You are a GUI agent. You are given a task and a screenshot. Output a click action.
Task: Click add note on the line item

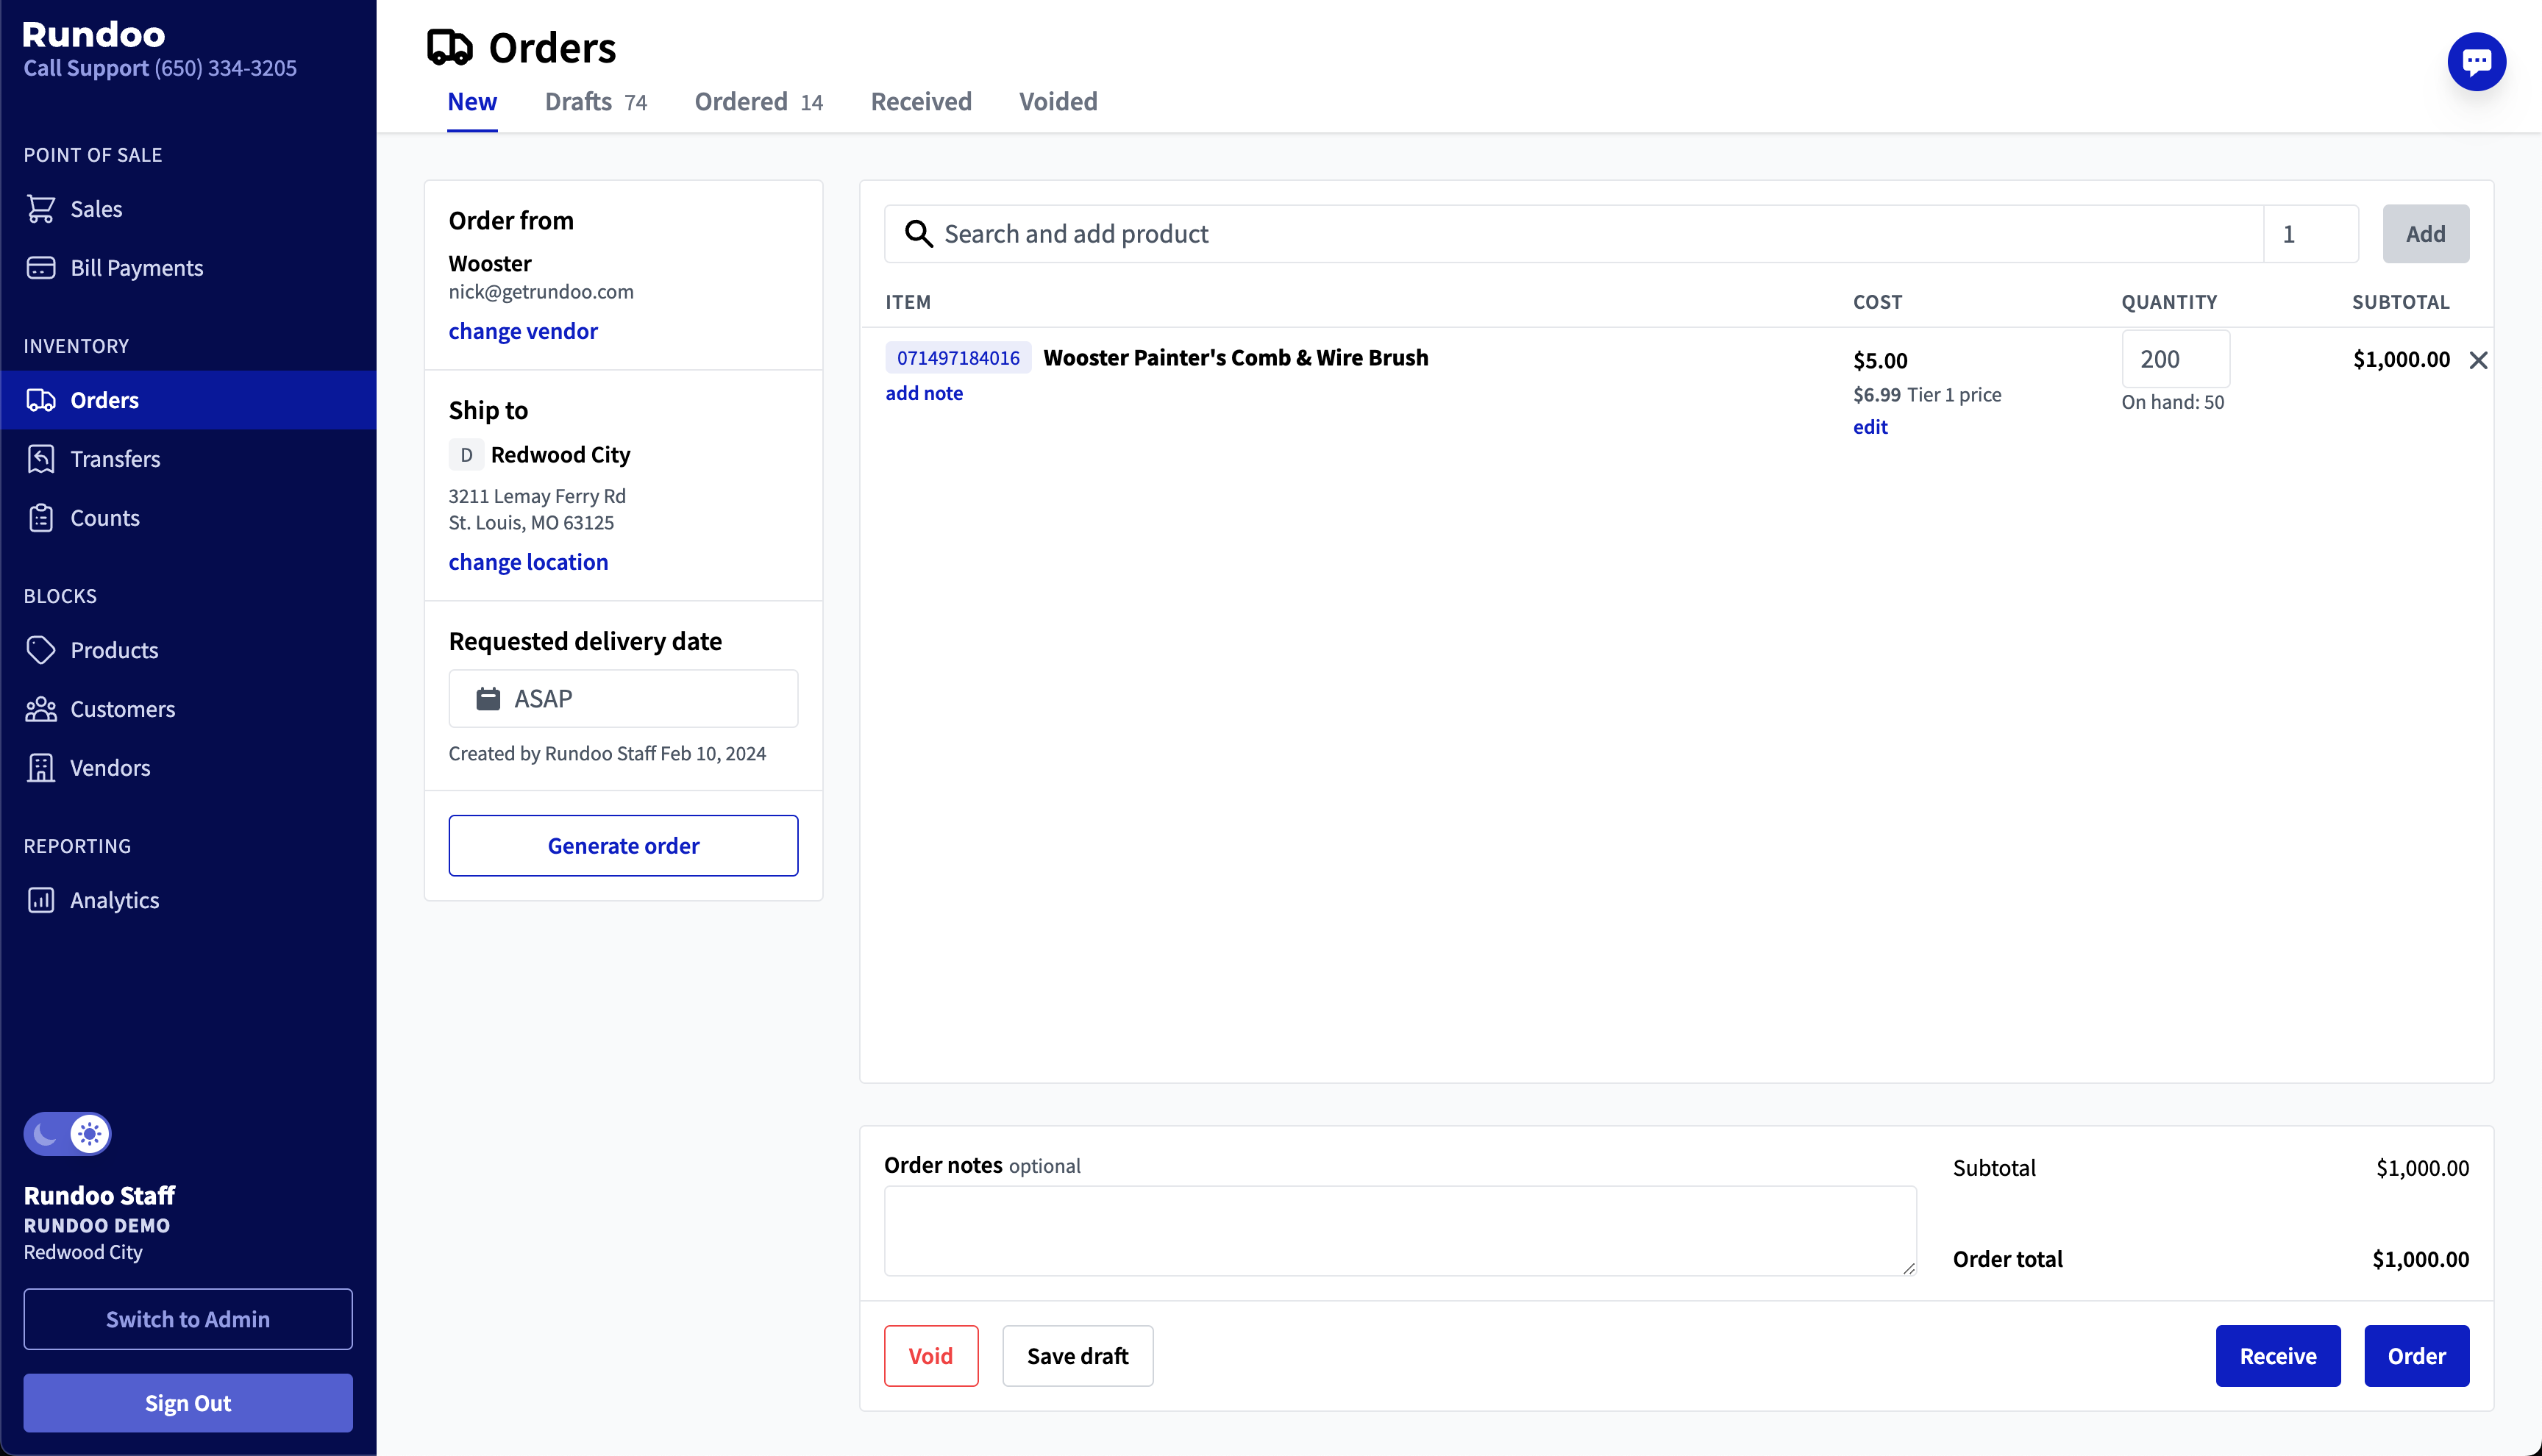[924, 393]
